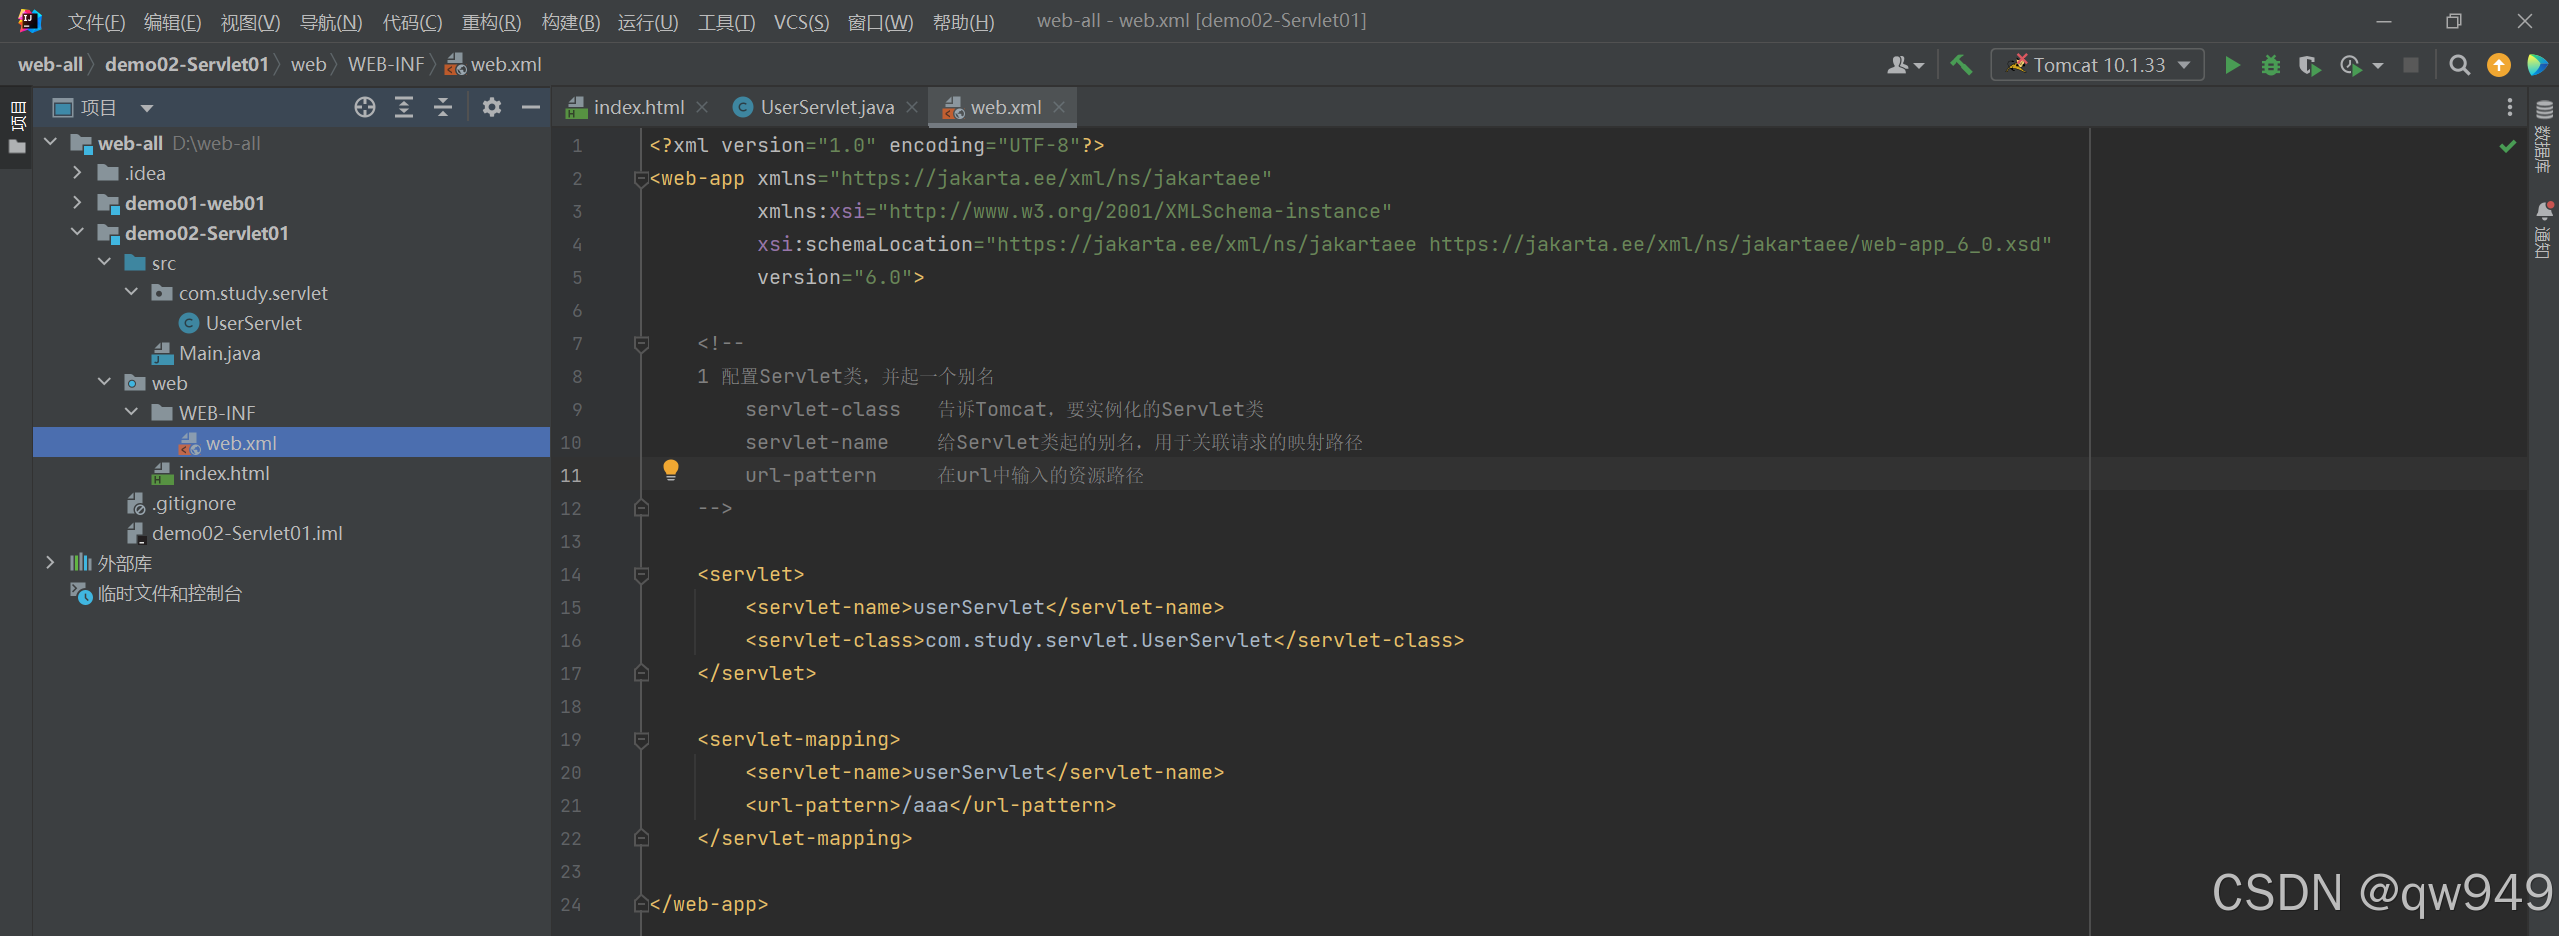Run with Coverage using the shield icon
This screenshot has height=936, width=2559.
(2310, 64)
